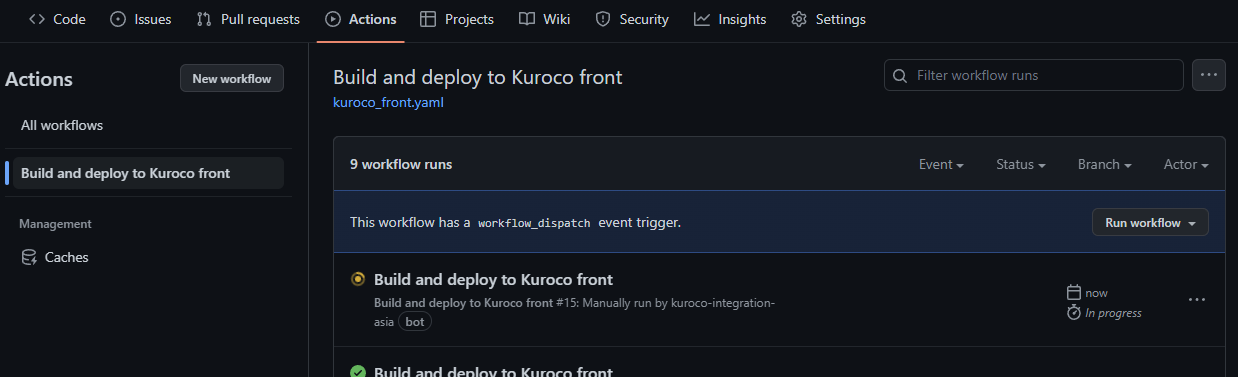
Task: Focus the Filter workflow runs field
Action: pyautogui.click(x=1034, y=75)
